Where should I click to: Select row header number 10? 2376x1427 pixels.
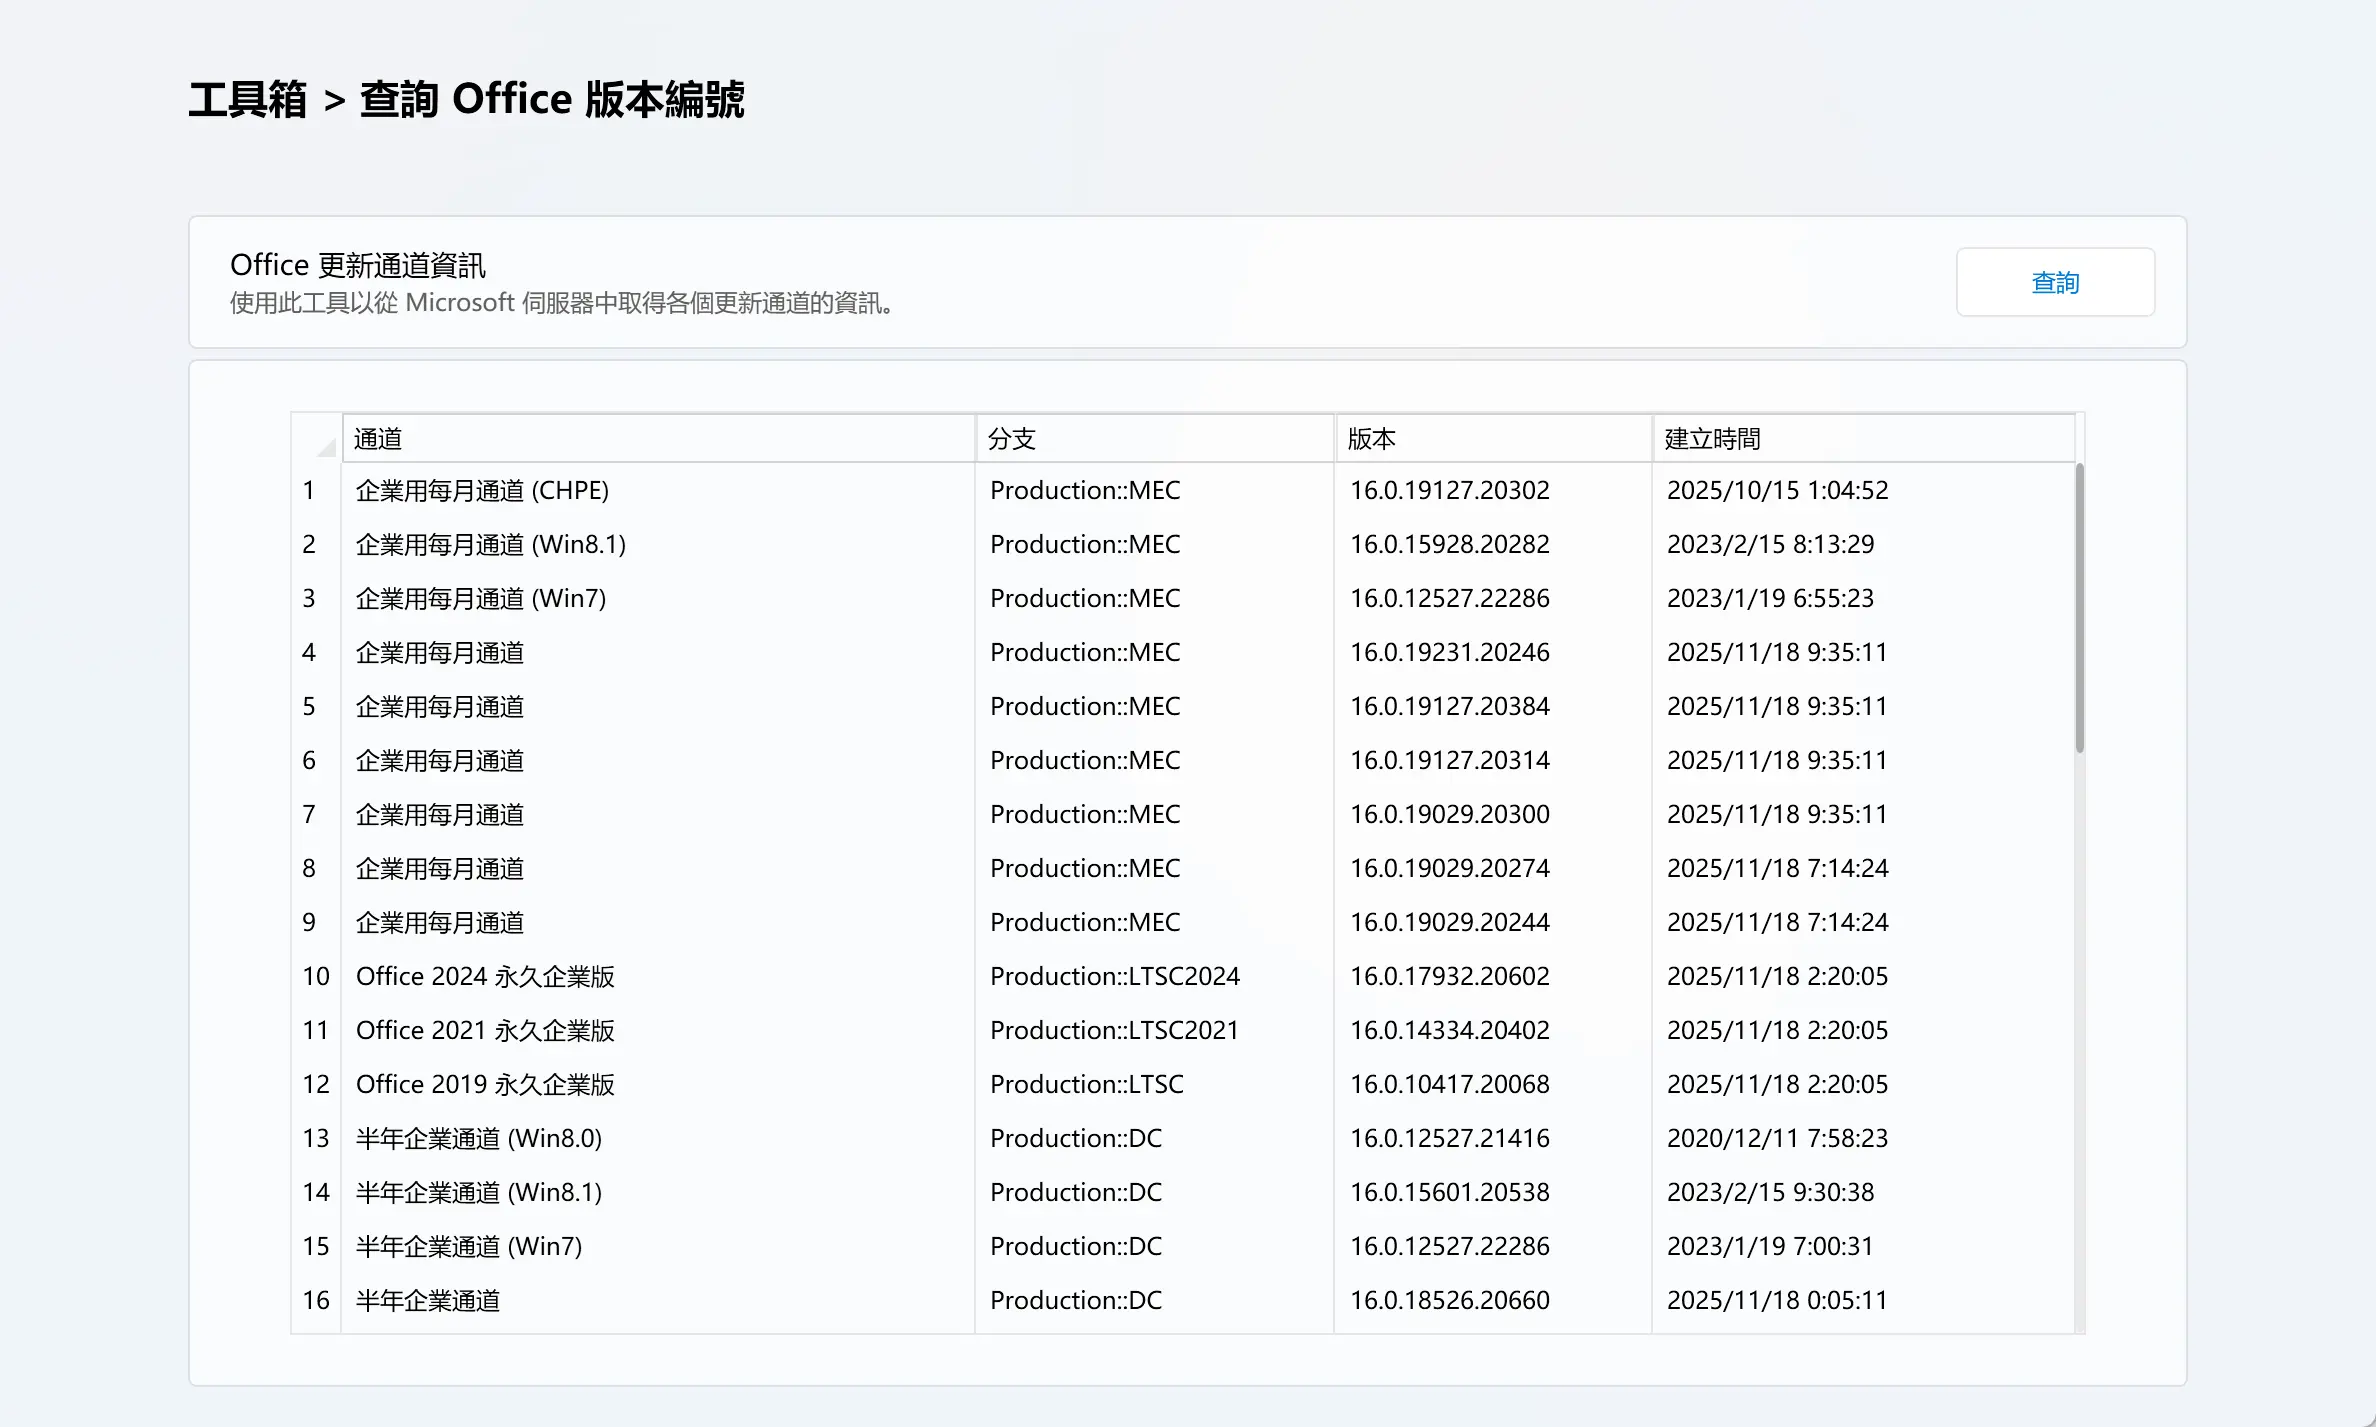coord(316,977)
